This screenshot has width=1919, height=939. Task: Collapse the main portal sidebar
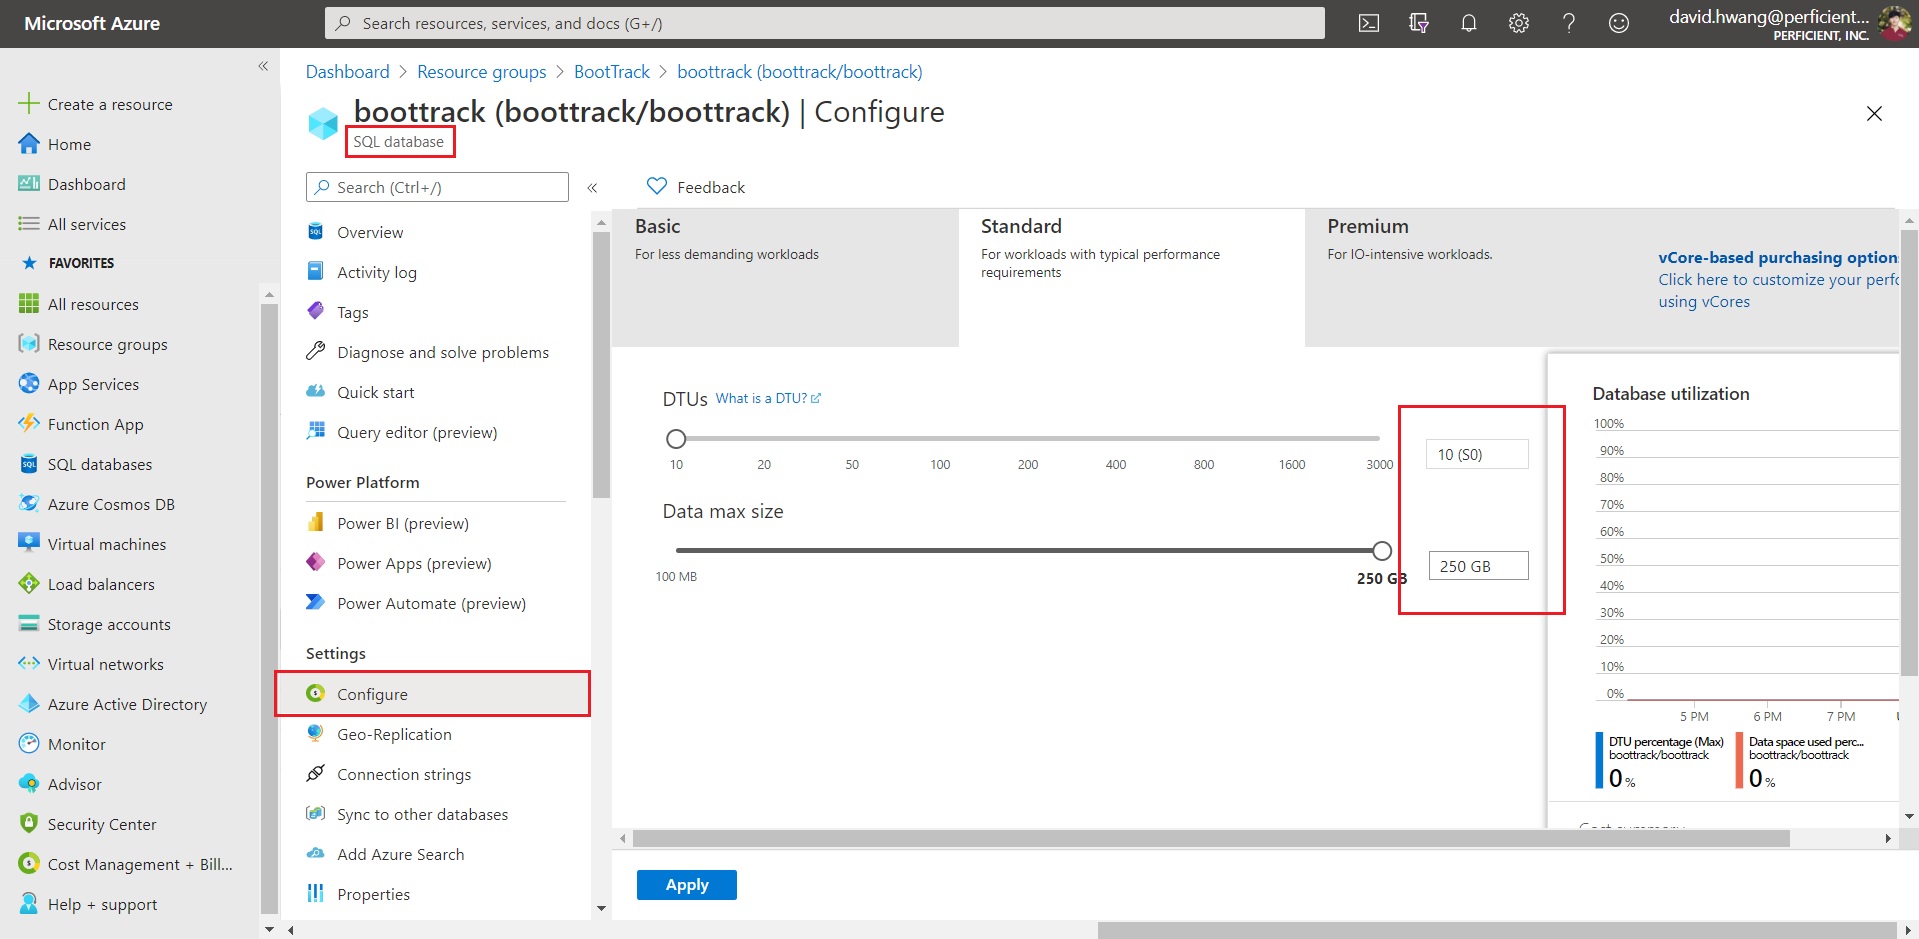point(264,66)
